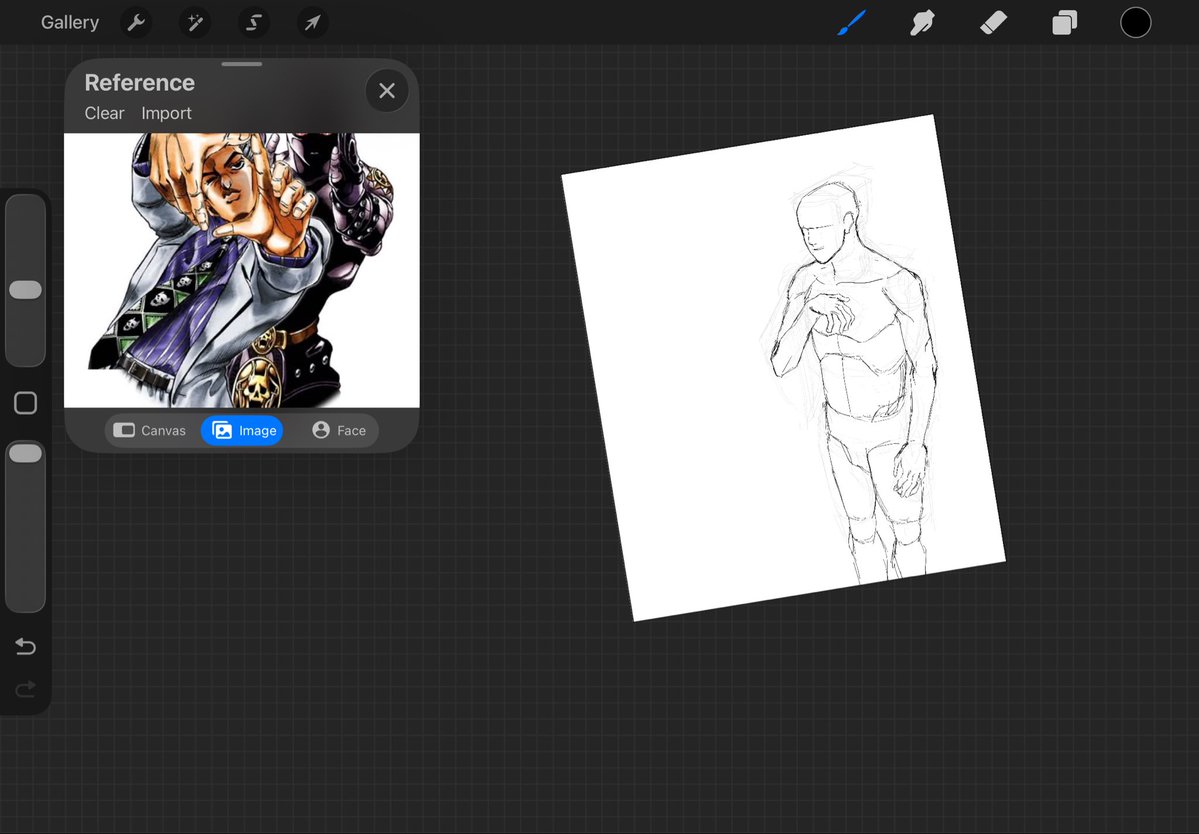
Task: Redo the last undone stroke
Action: [25, 690]
